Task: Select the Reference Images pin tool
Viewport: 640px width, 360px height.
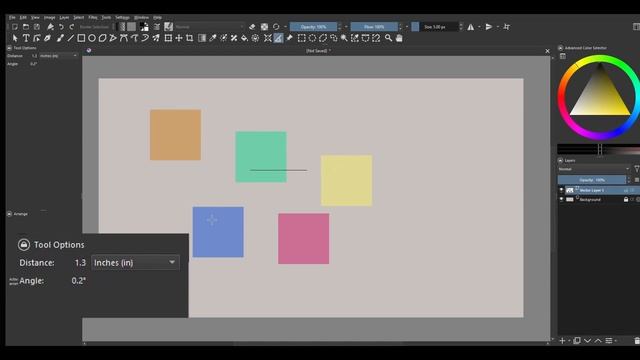Action: tap(289, 38)
